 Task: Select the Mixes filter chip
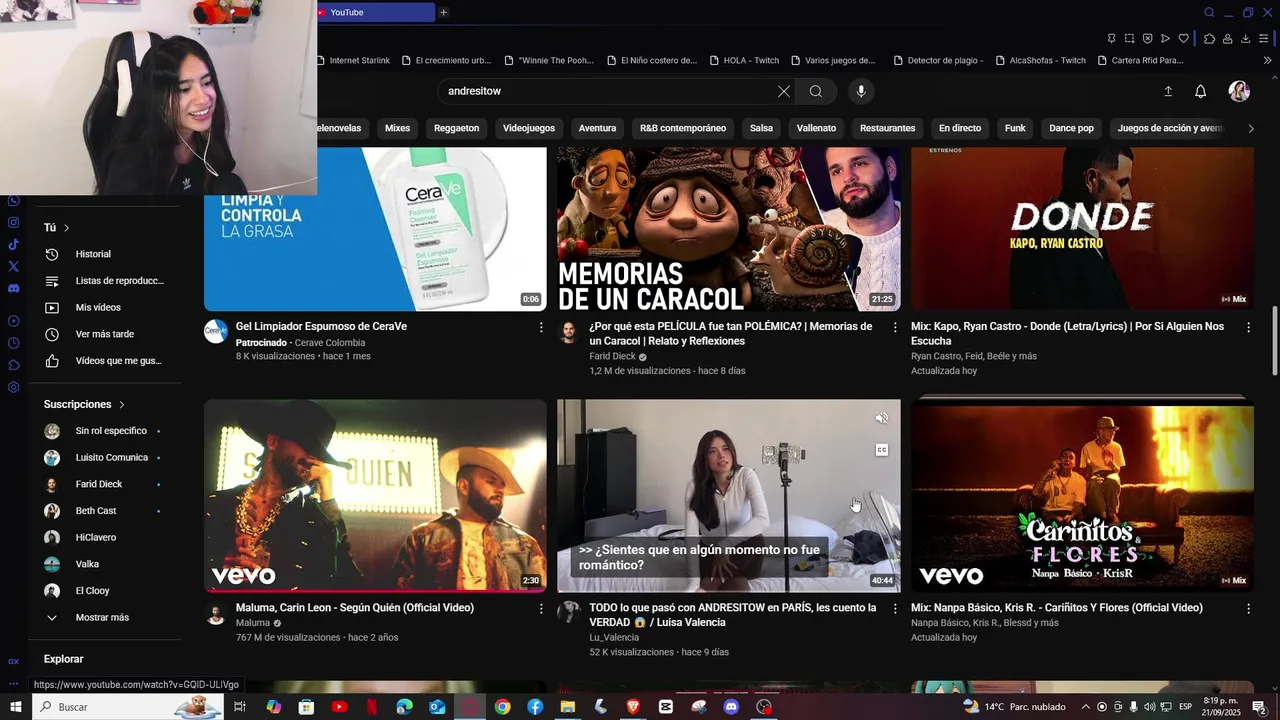tap(397, 128)
